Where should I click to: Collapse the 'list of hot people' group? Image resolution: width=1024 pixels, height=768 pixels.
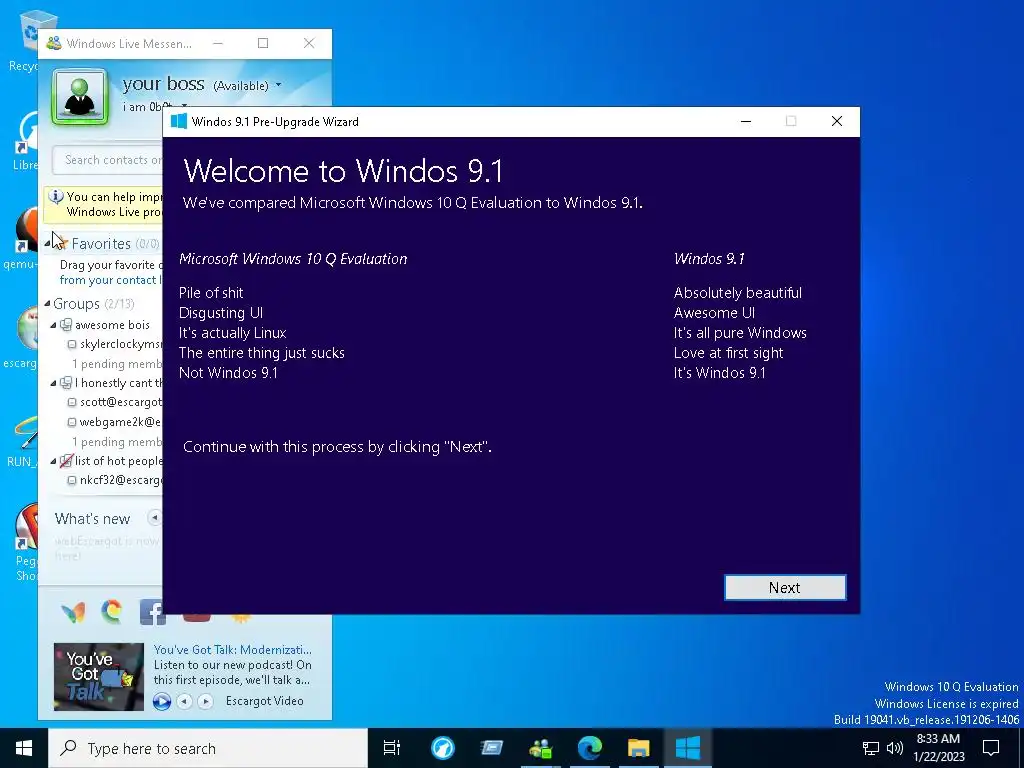click(x=54, y=460)
